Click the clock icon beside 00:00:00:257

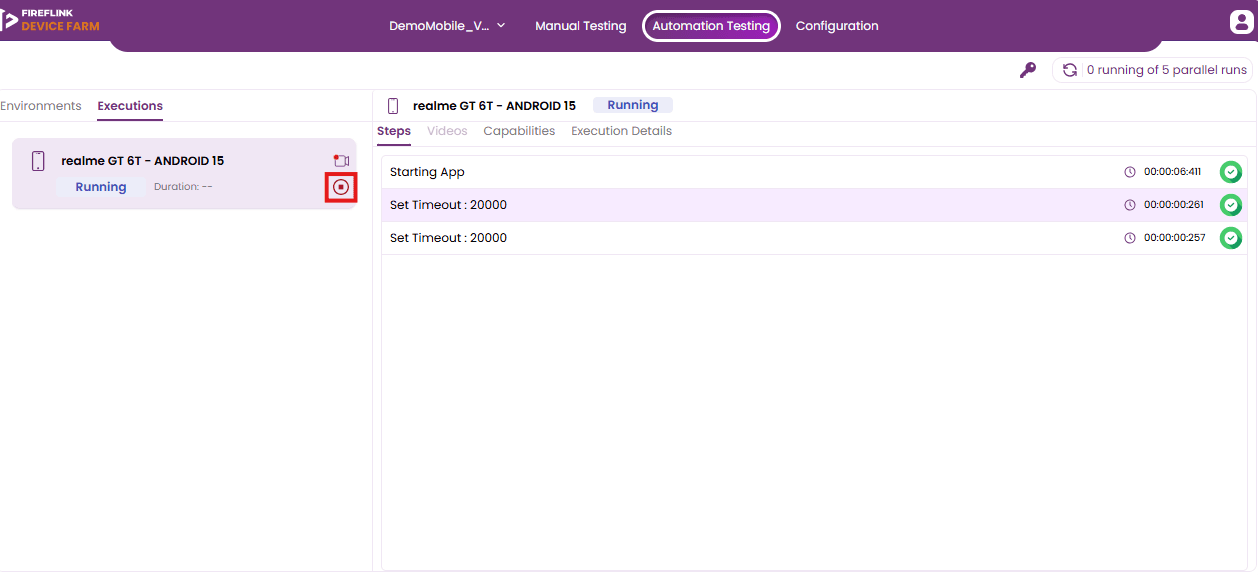(1130, 238)
